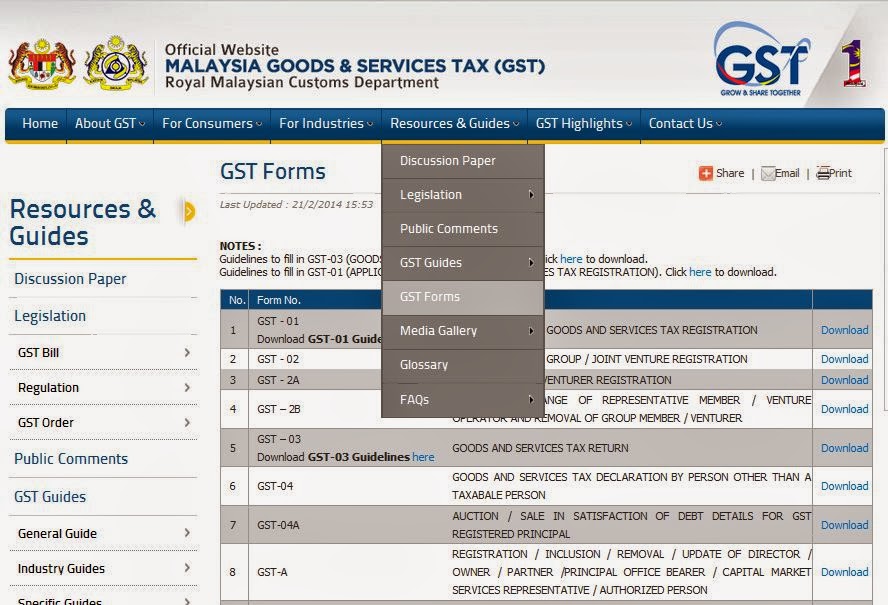Expand Regulation sidebar item
This screenshot has height=605, width=888.
click(104, 387)
